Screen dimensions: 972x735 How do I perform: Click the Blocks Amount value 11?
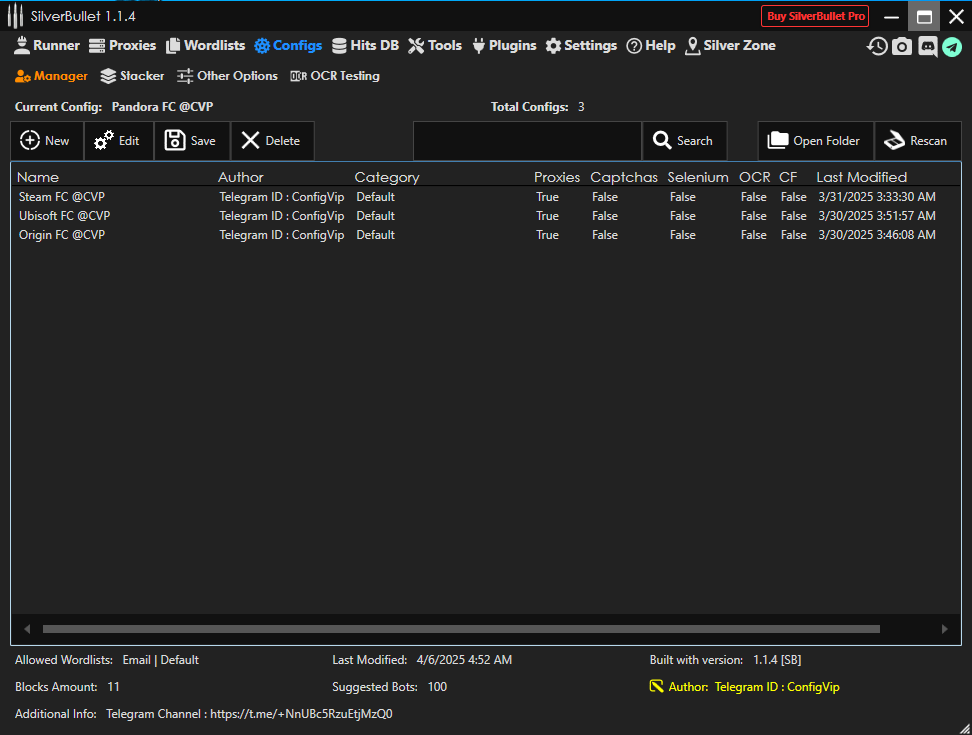tap(113, 687)
